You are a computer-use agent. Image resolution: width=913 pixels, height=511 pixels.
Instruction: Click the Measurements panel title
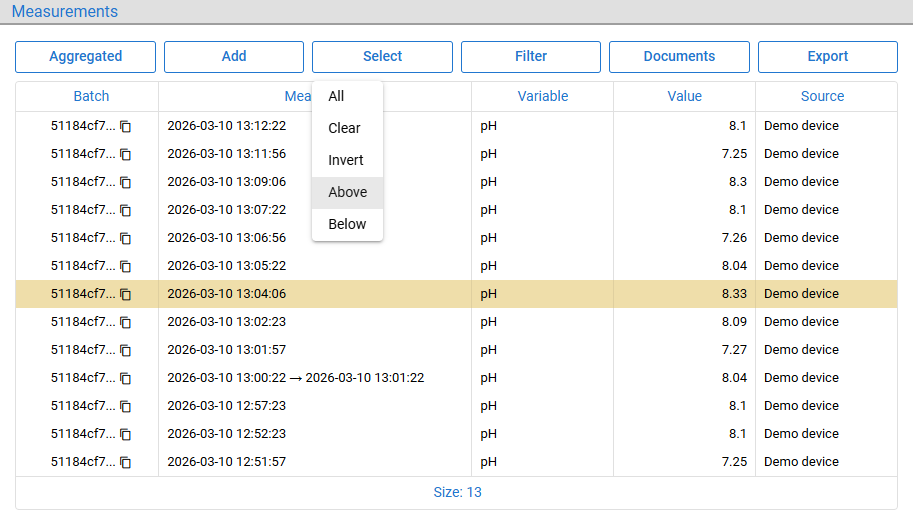coord(65,11)
